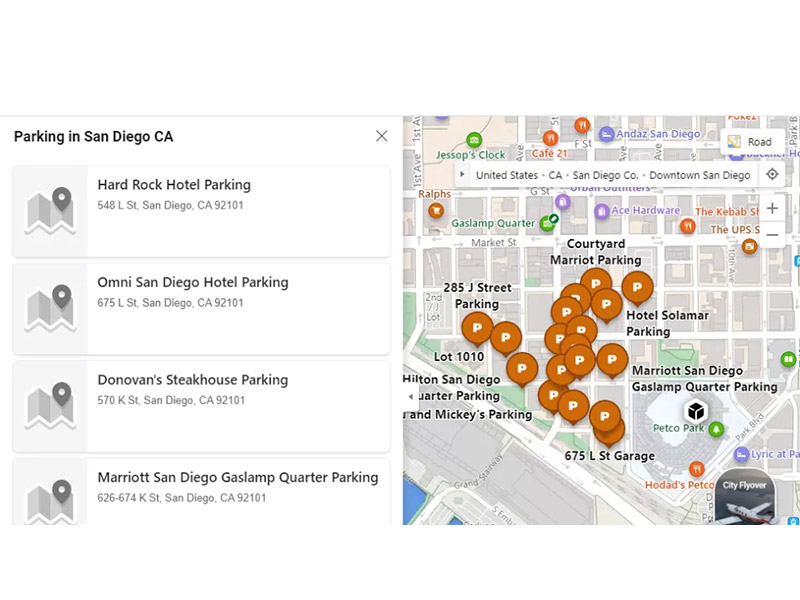Click the Hodad's Petco restaurant icon
Image resolution: width=800 pixels, height=600 pixels.
coord(696,468)
